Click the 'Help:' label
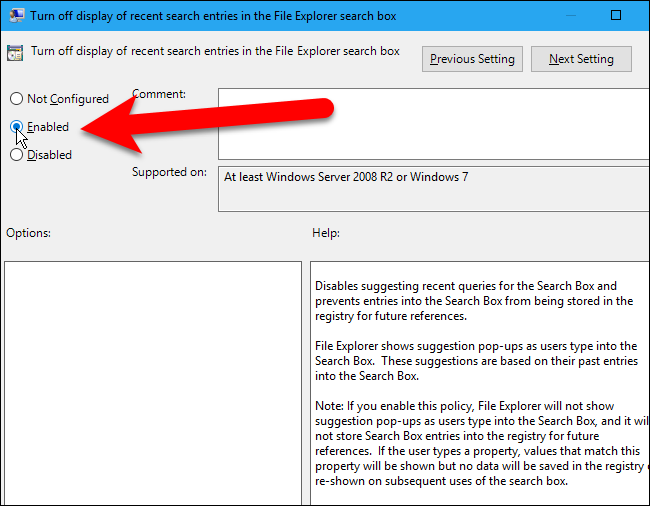 point(326,233)
